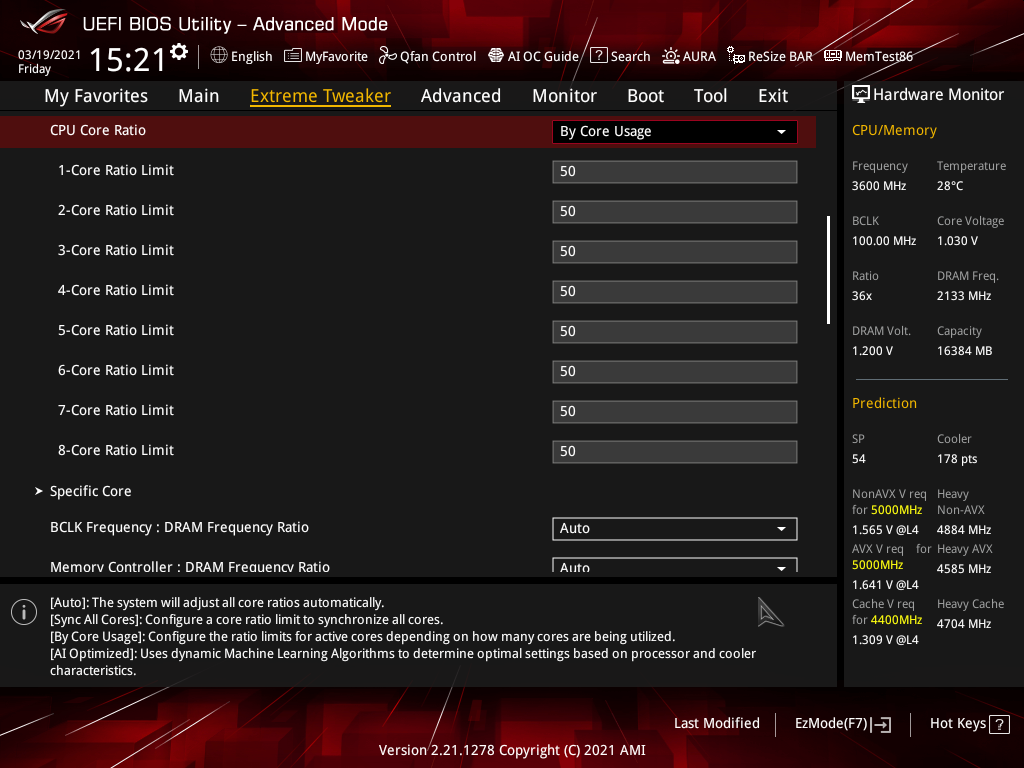Click BCLK Frequency : DRAM Frequency Ratio label
The image size is (1024, 768).
point(180,528)
